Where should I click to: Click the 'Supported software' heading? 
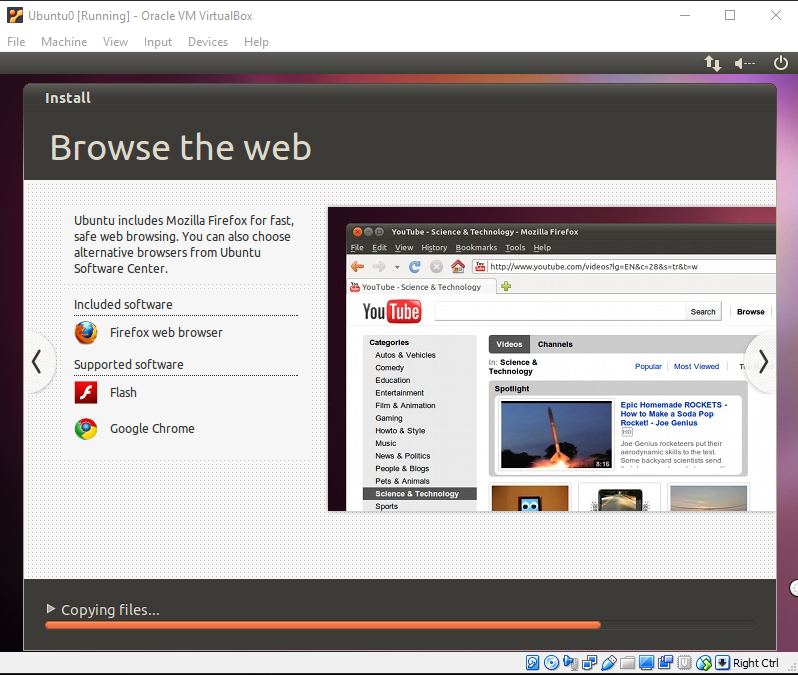coord(129,364)
